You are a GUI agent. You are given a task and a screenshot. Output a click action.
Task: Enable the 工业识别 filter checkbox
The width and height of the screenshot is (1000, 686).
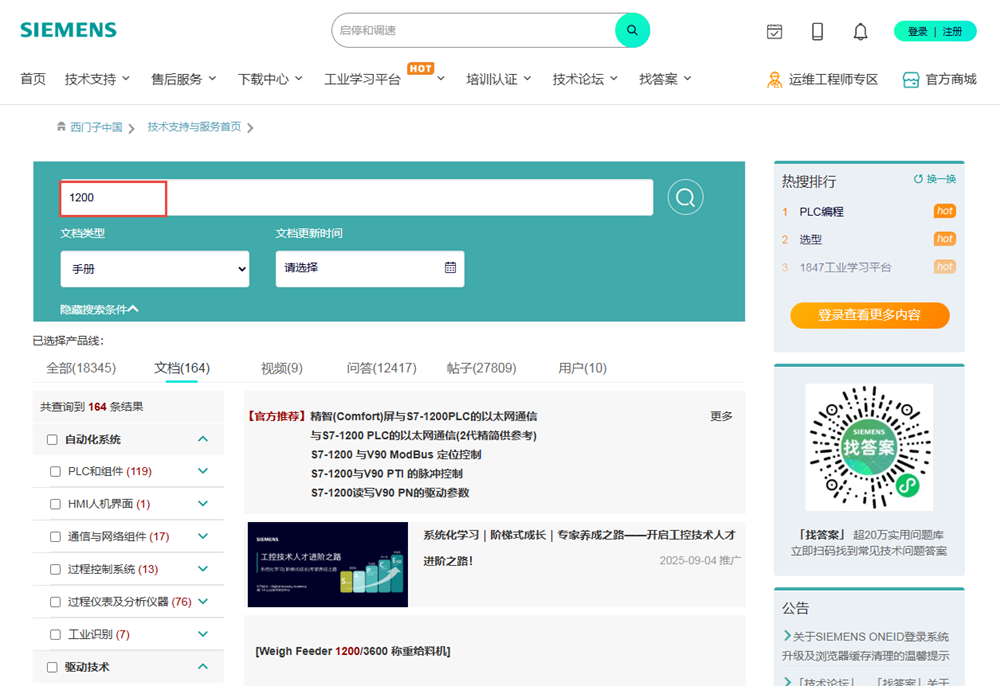pyautogui.click(x=55, y=635)
